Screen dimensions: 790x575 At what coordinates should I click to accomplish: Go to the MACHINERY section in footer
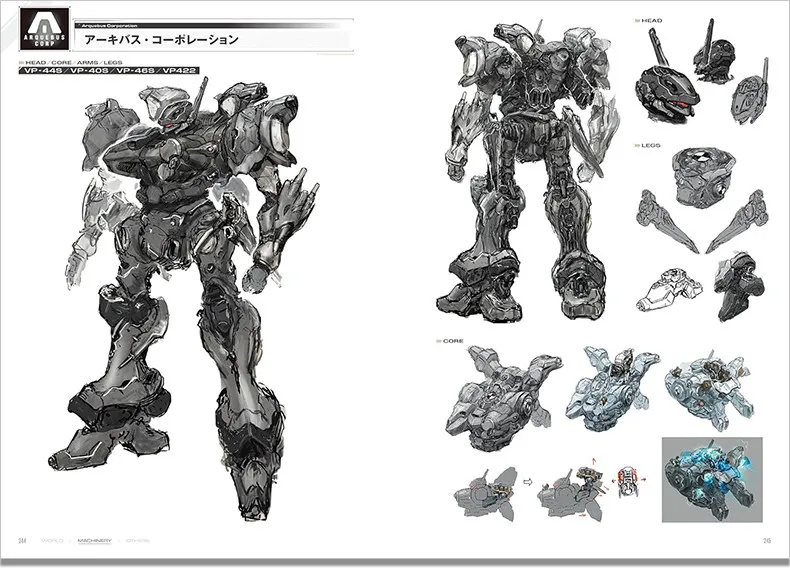tap(94, 541)
